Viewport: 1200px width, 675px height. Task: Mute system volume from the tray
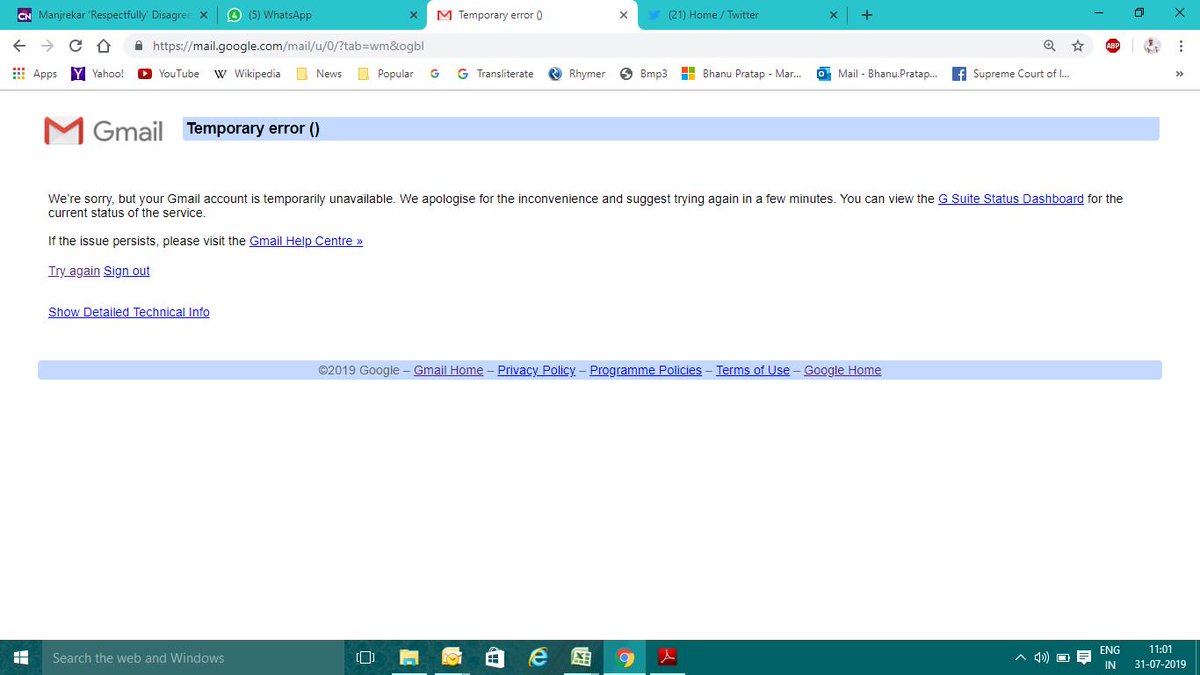point(1041,657)
